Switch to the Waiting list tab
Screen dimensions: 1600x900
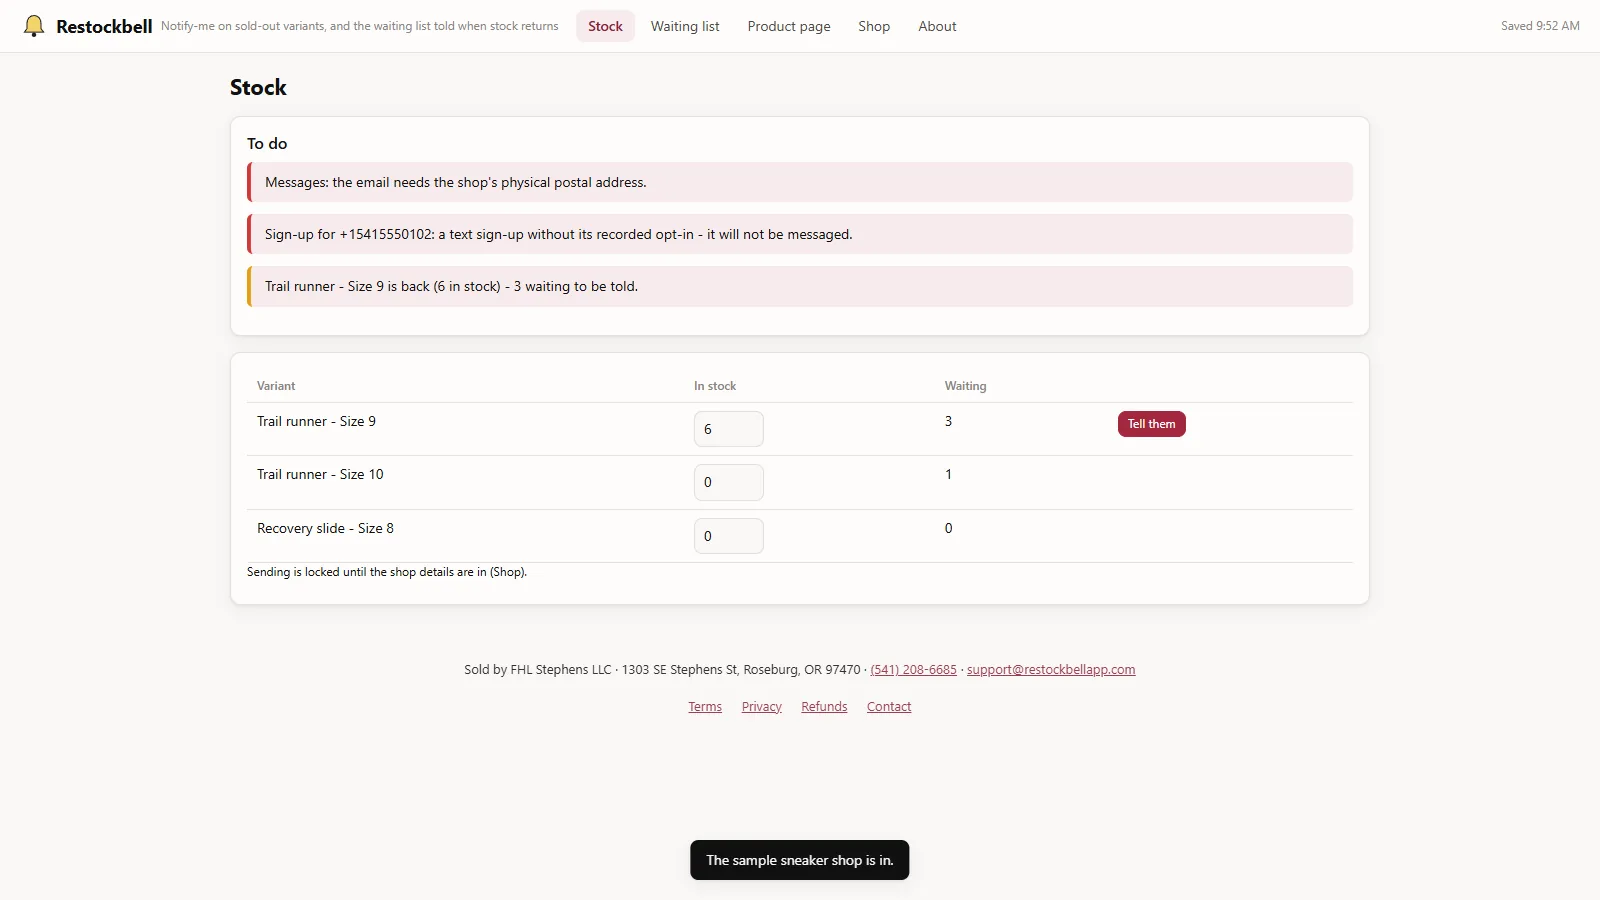pos(685,26)
